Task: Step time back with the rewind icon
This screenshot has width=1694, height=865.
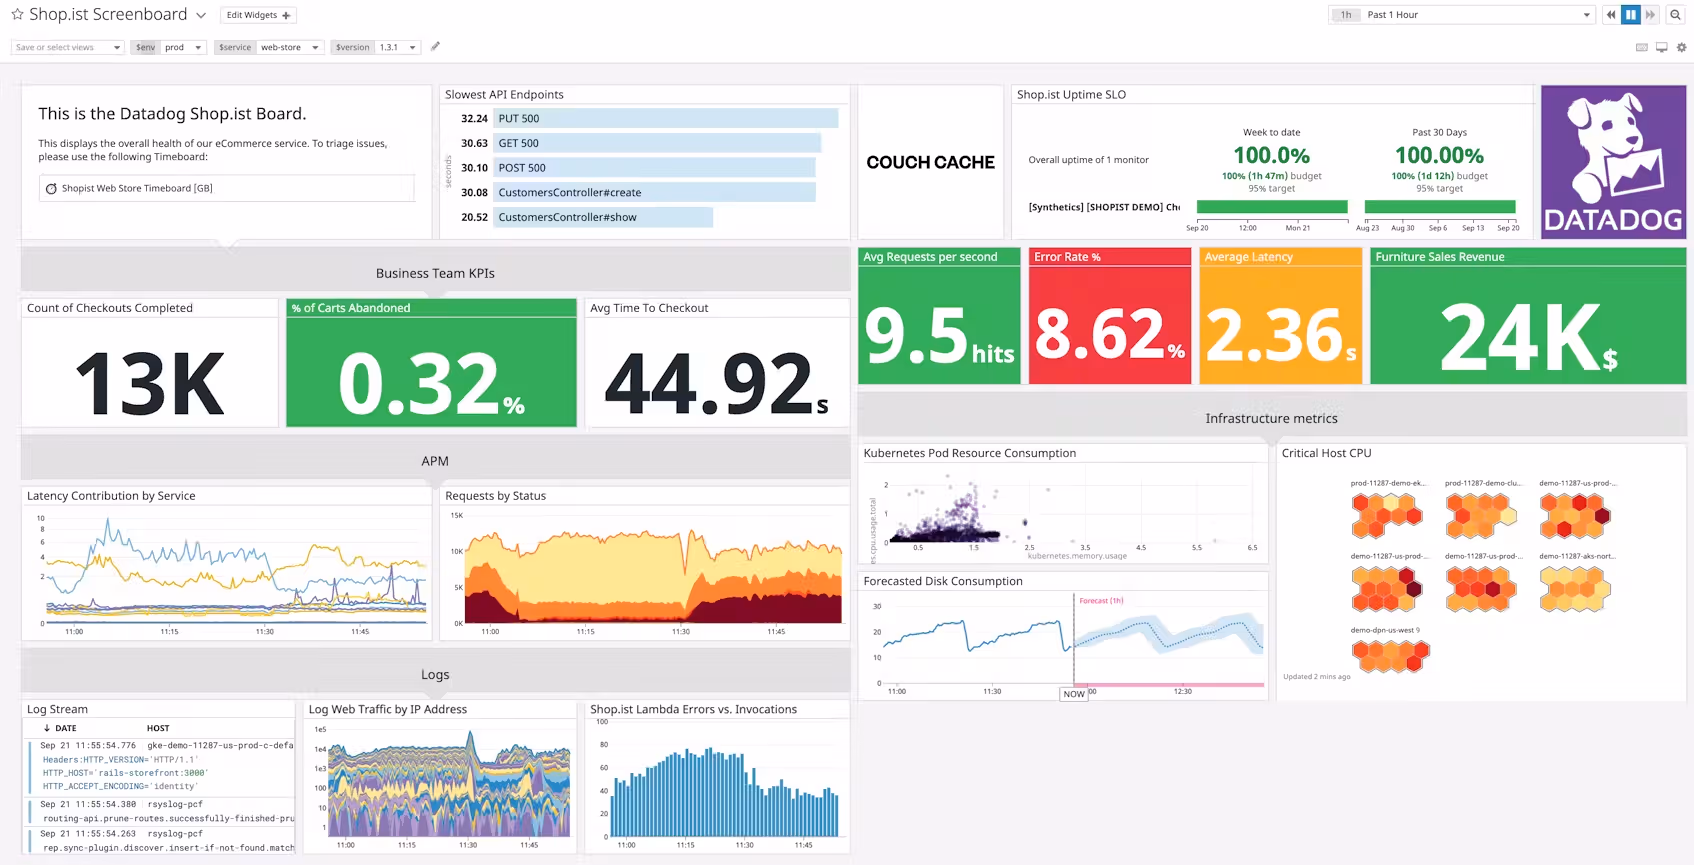Action: pyautogui.click(x=1611, y=15)
